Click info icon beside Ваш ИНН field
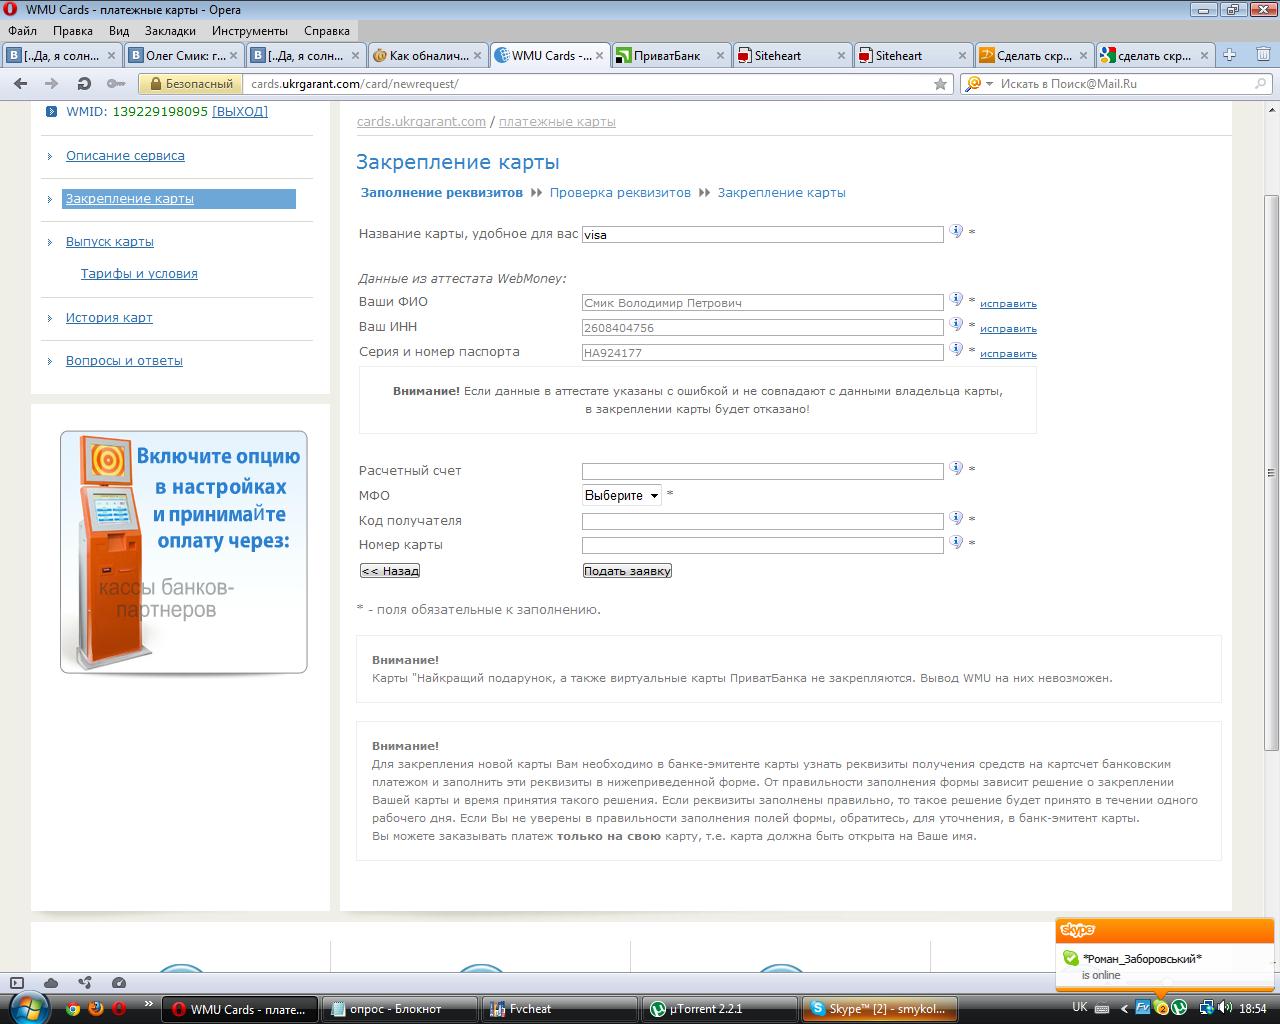The width and height of the screenshot is (1280, 1024). pyautogui.click(x=956, y=324)
